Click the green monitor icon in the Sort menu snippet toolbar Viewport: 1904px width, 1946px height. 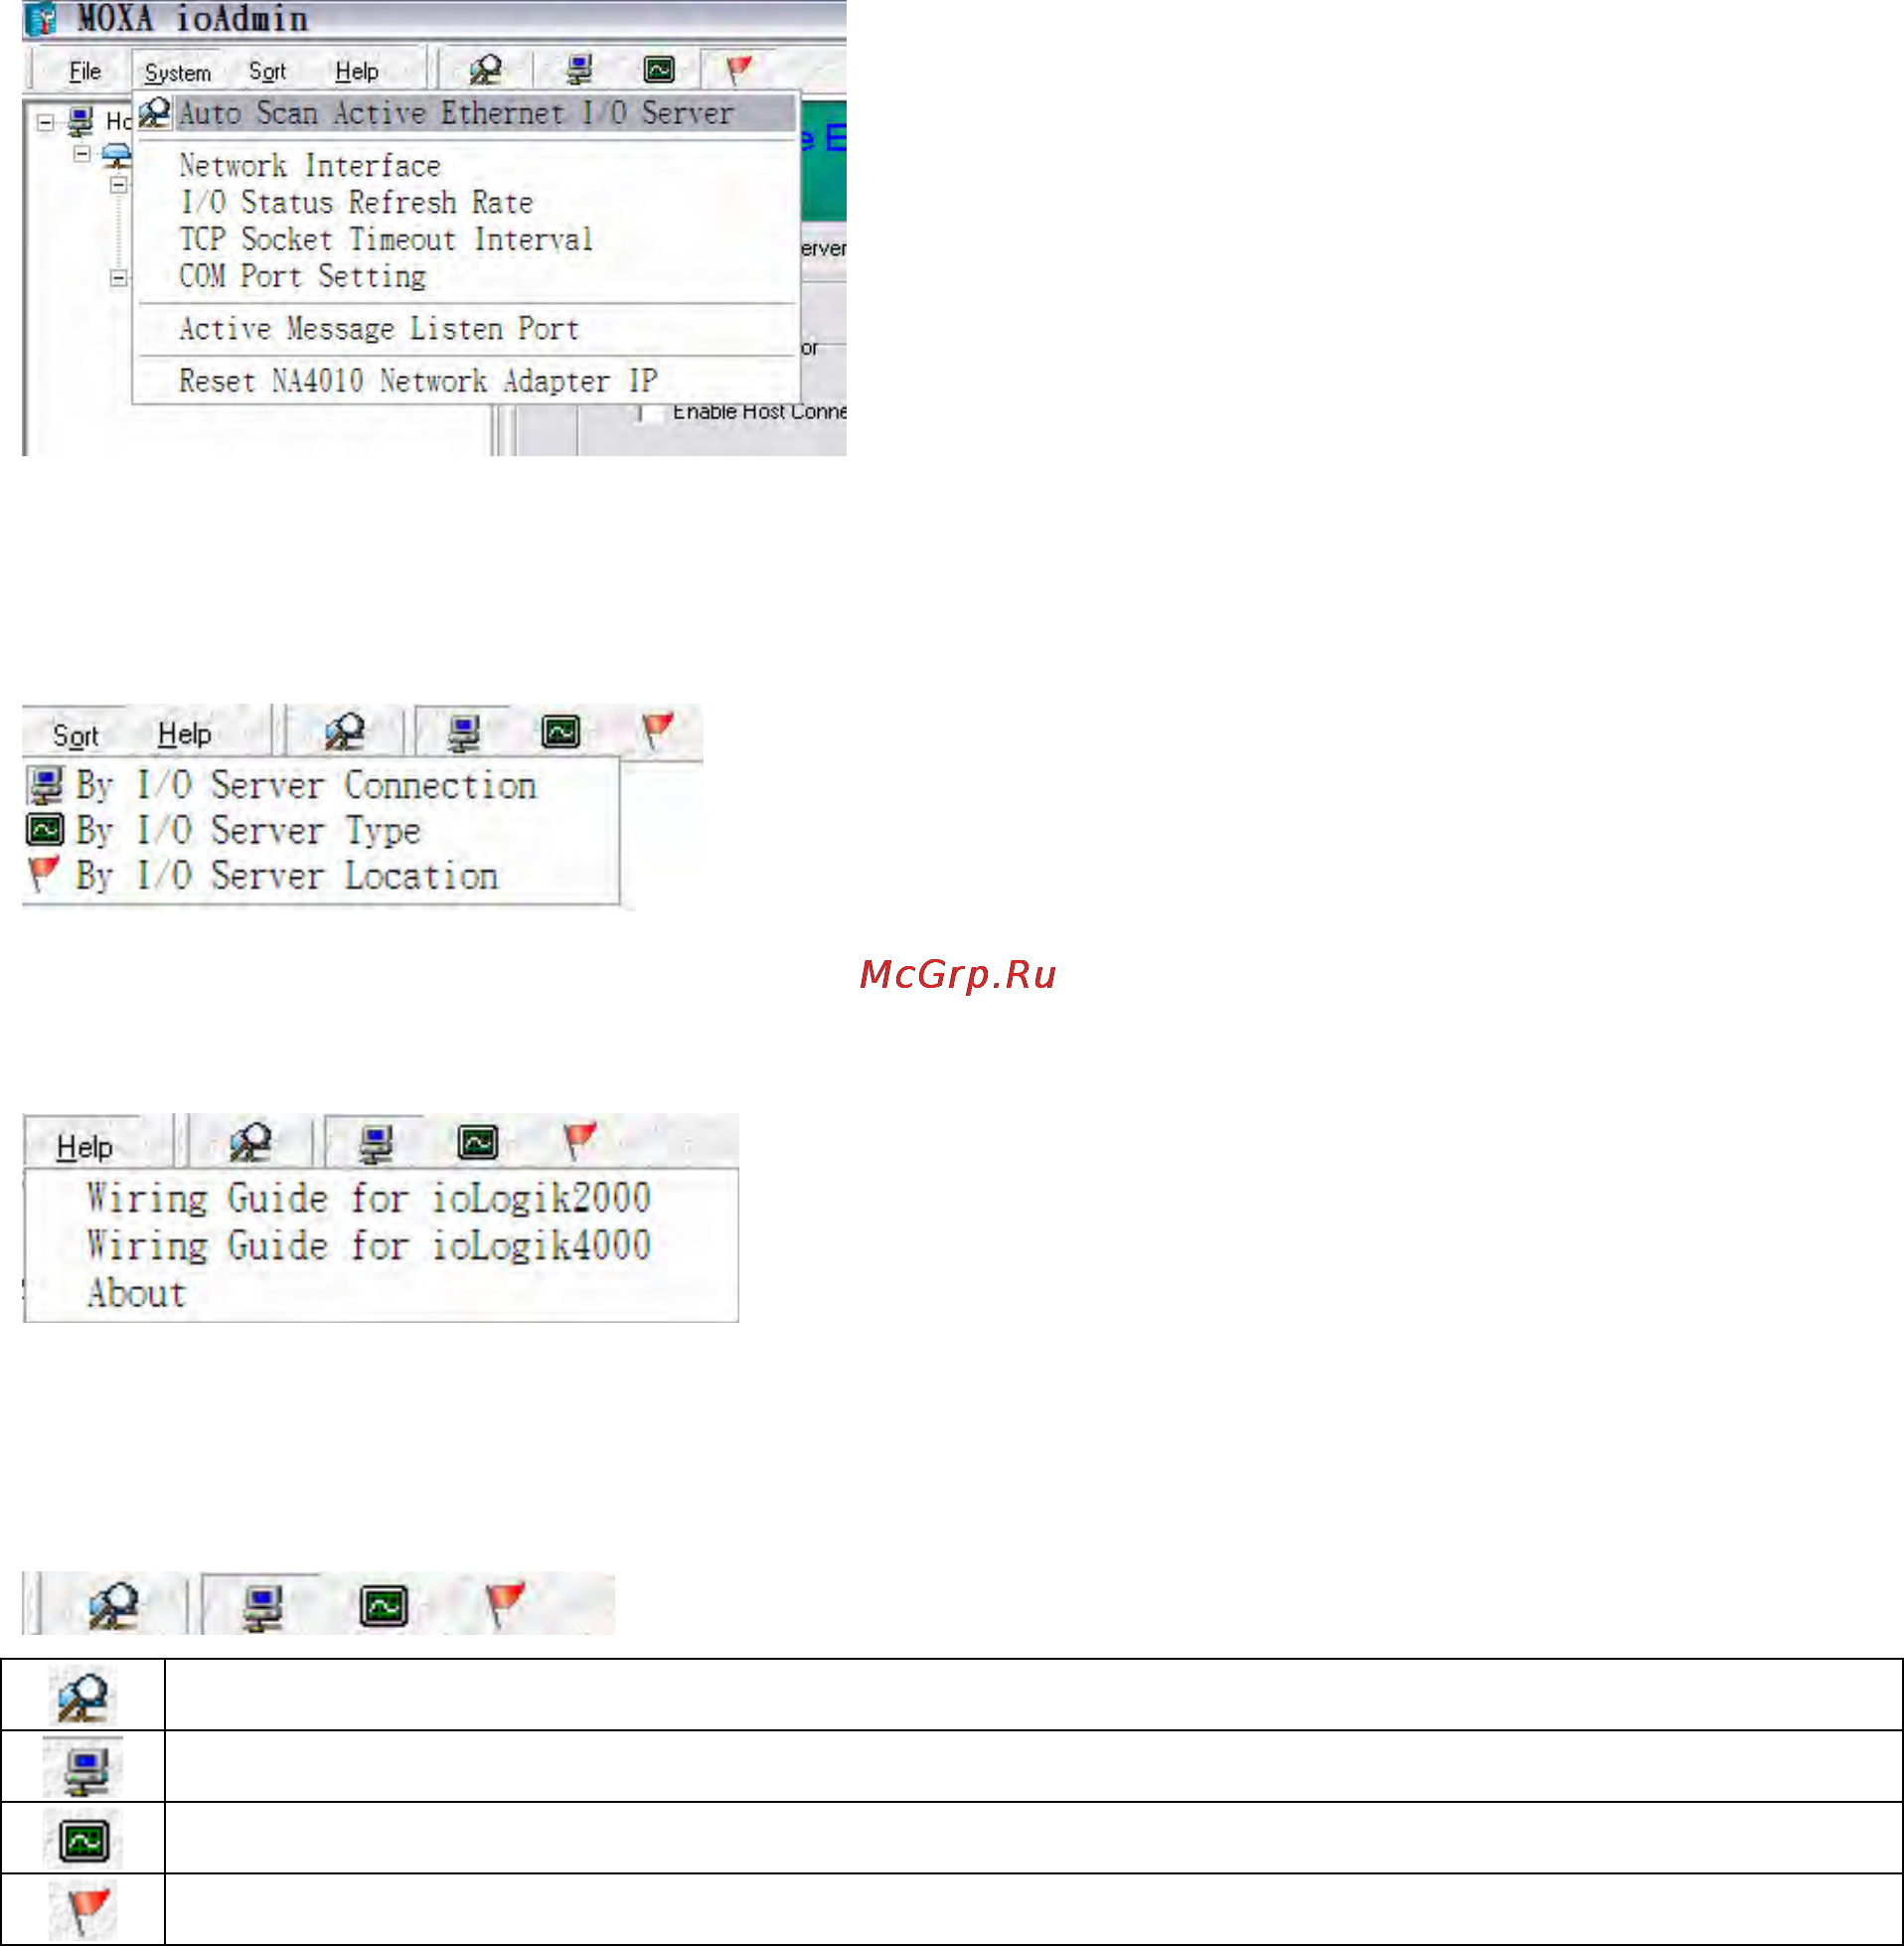coord(561,731)
